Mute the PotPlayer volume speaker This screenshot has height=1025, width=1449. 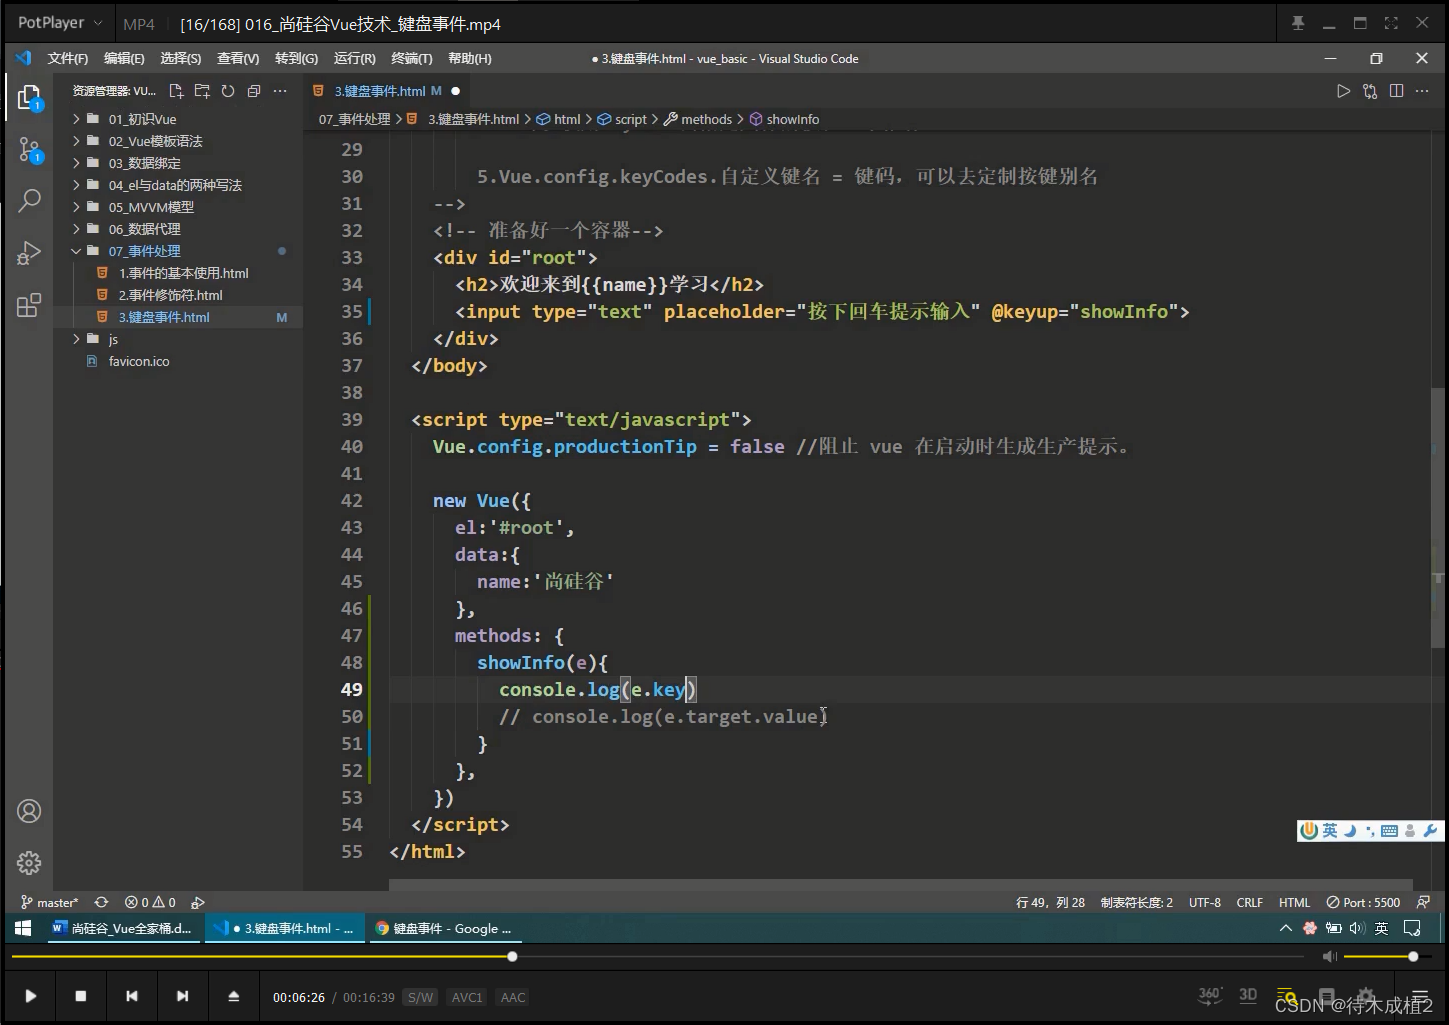click(1330, 957)
